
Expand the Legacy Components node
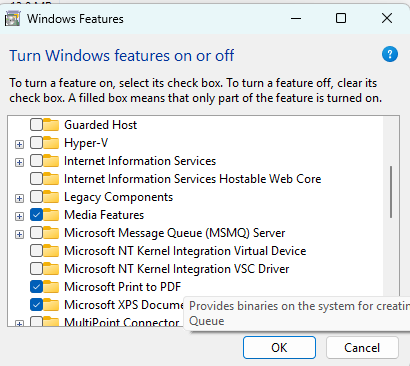20,198
